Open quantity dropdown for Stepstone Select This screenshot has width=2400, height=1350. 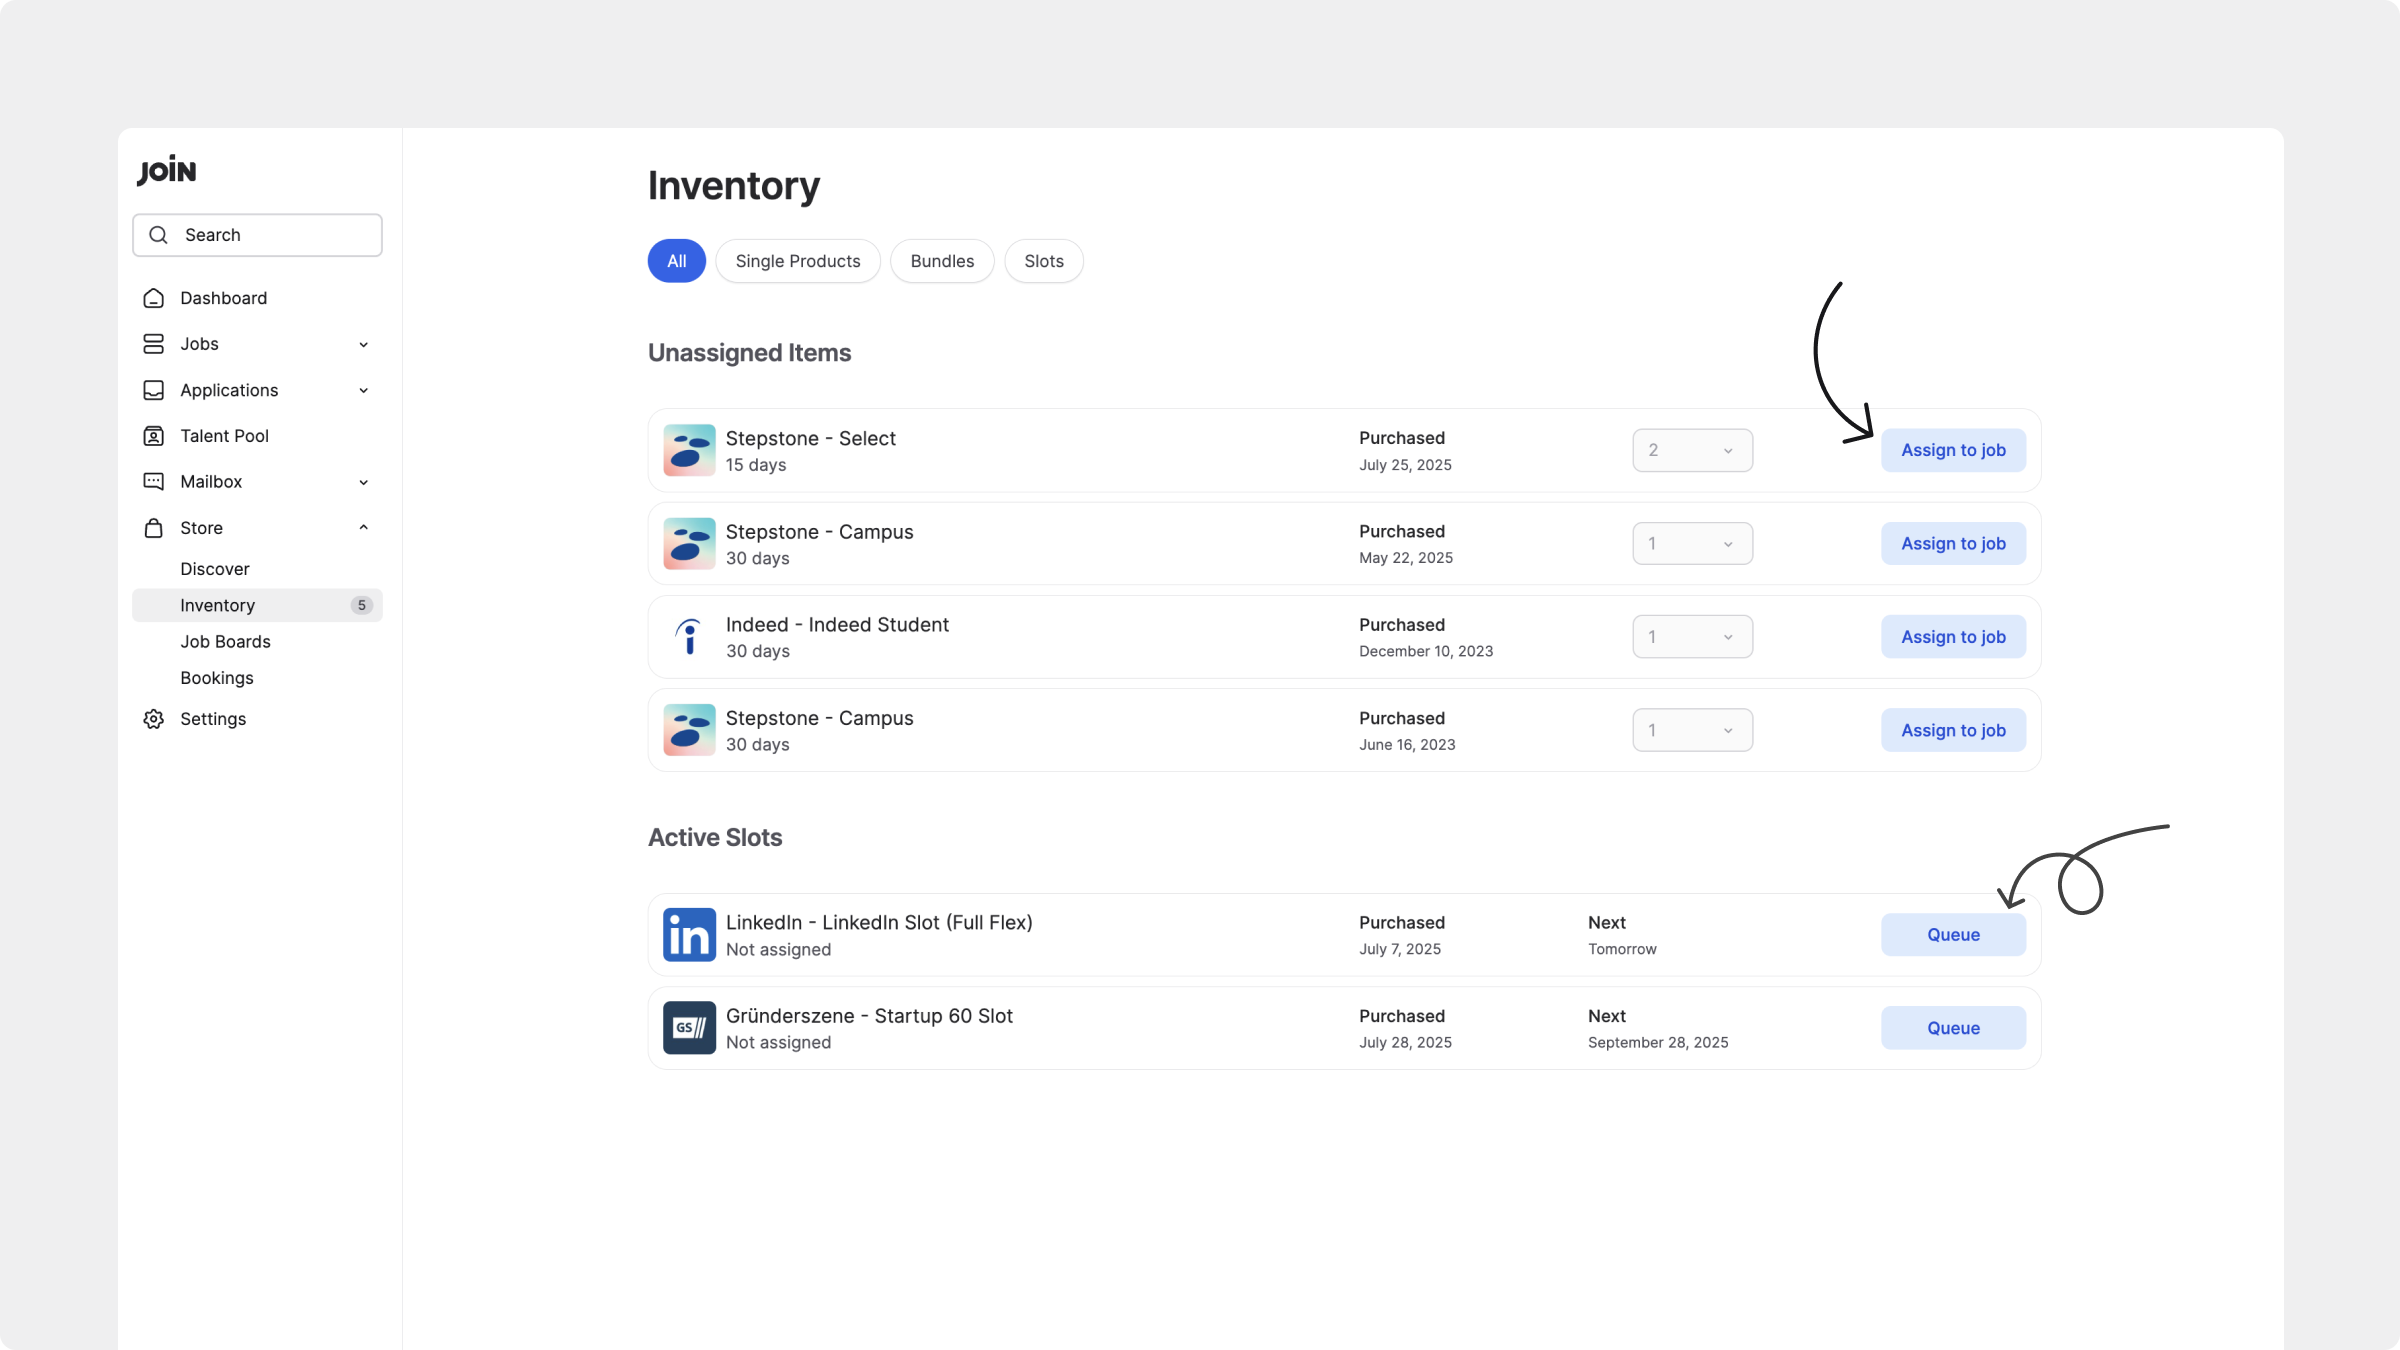(1692, 450)
